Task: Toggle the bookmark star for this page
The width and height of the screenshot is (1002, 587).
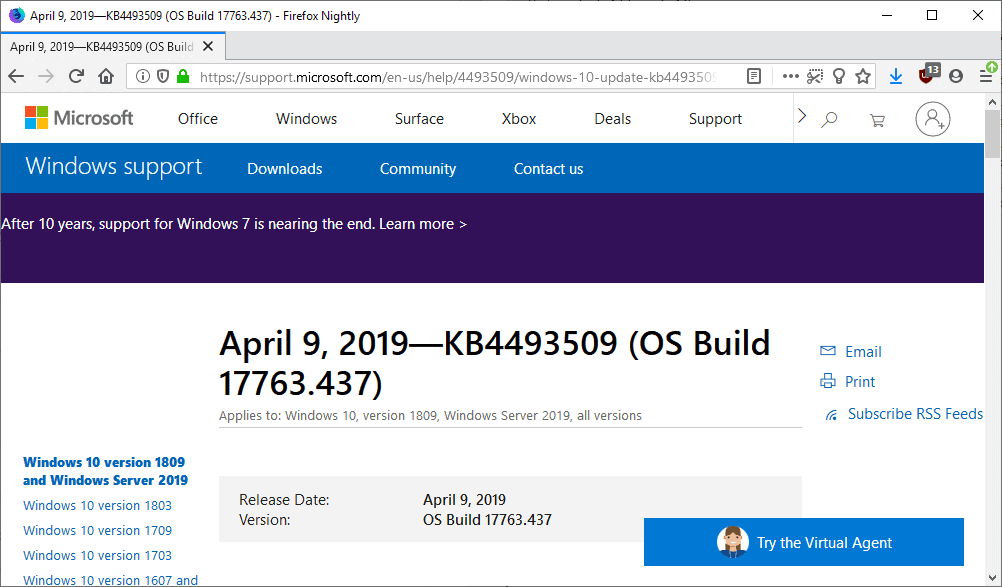Action: click(863, 75)
